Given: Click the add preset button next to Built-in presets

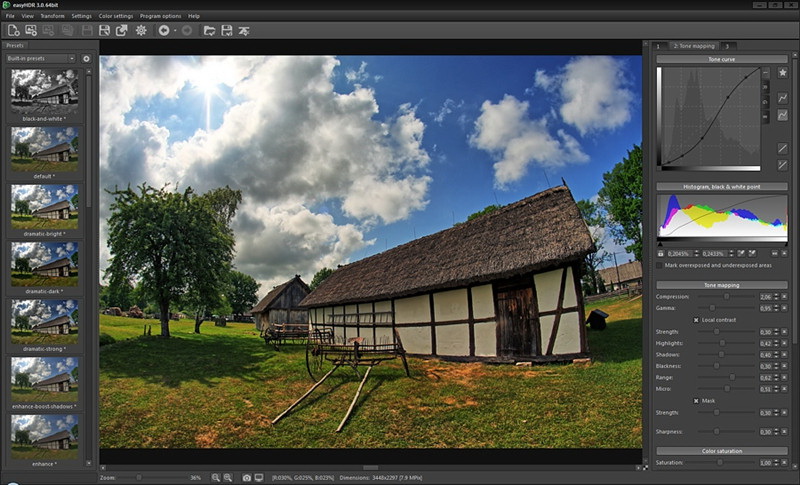Looking at the screenshot, I should pyautogui.click(x=86, y=59).
